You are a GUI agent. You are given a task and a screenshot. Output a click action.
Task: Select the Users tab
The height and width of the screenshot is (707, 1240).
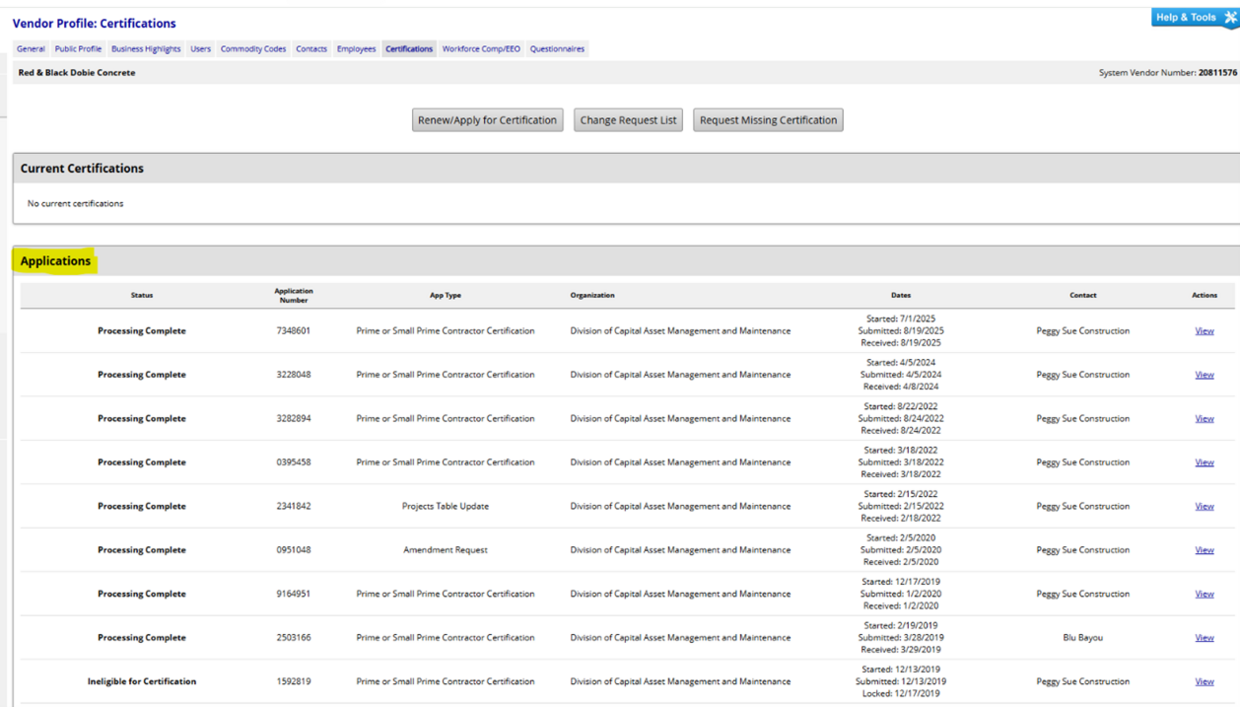tap(201, 49)
